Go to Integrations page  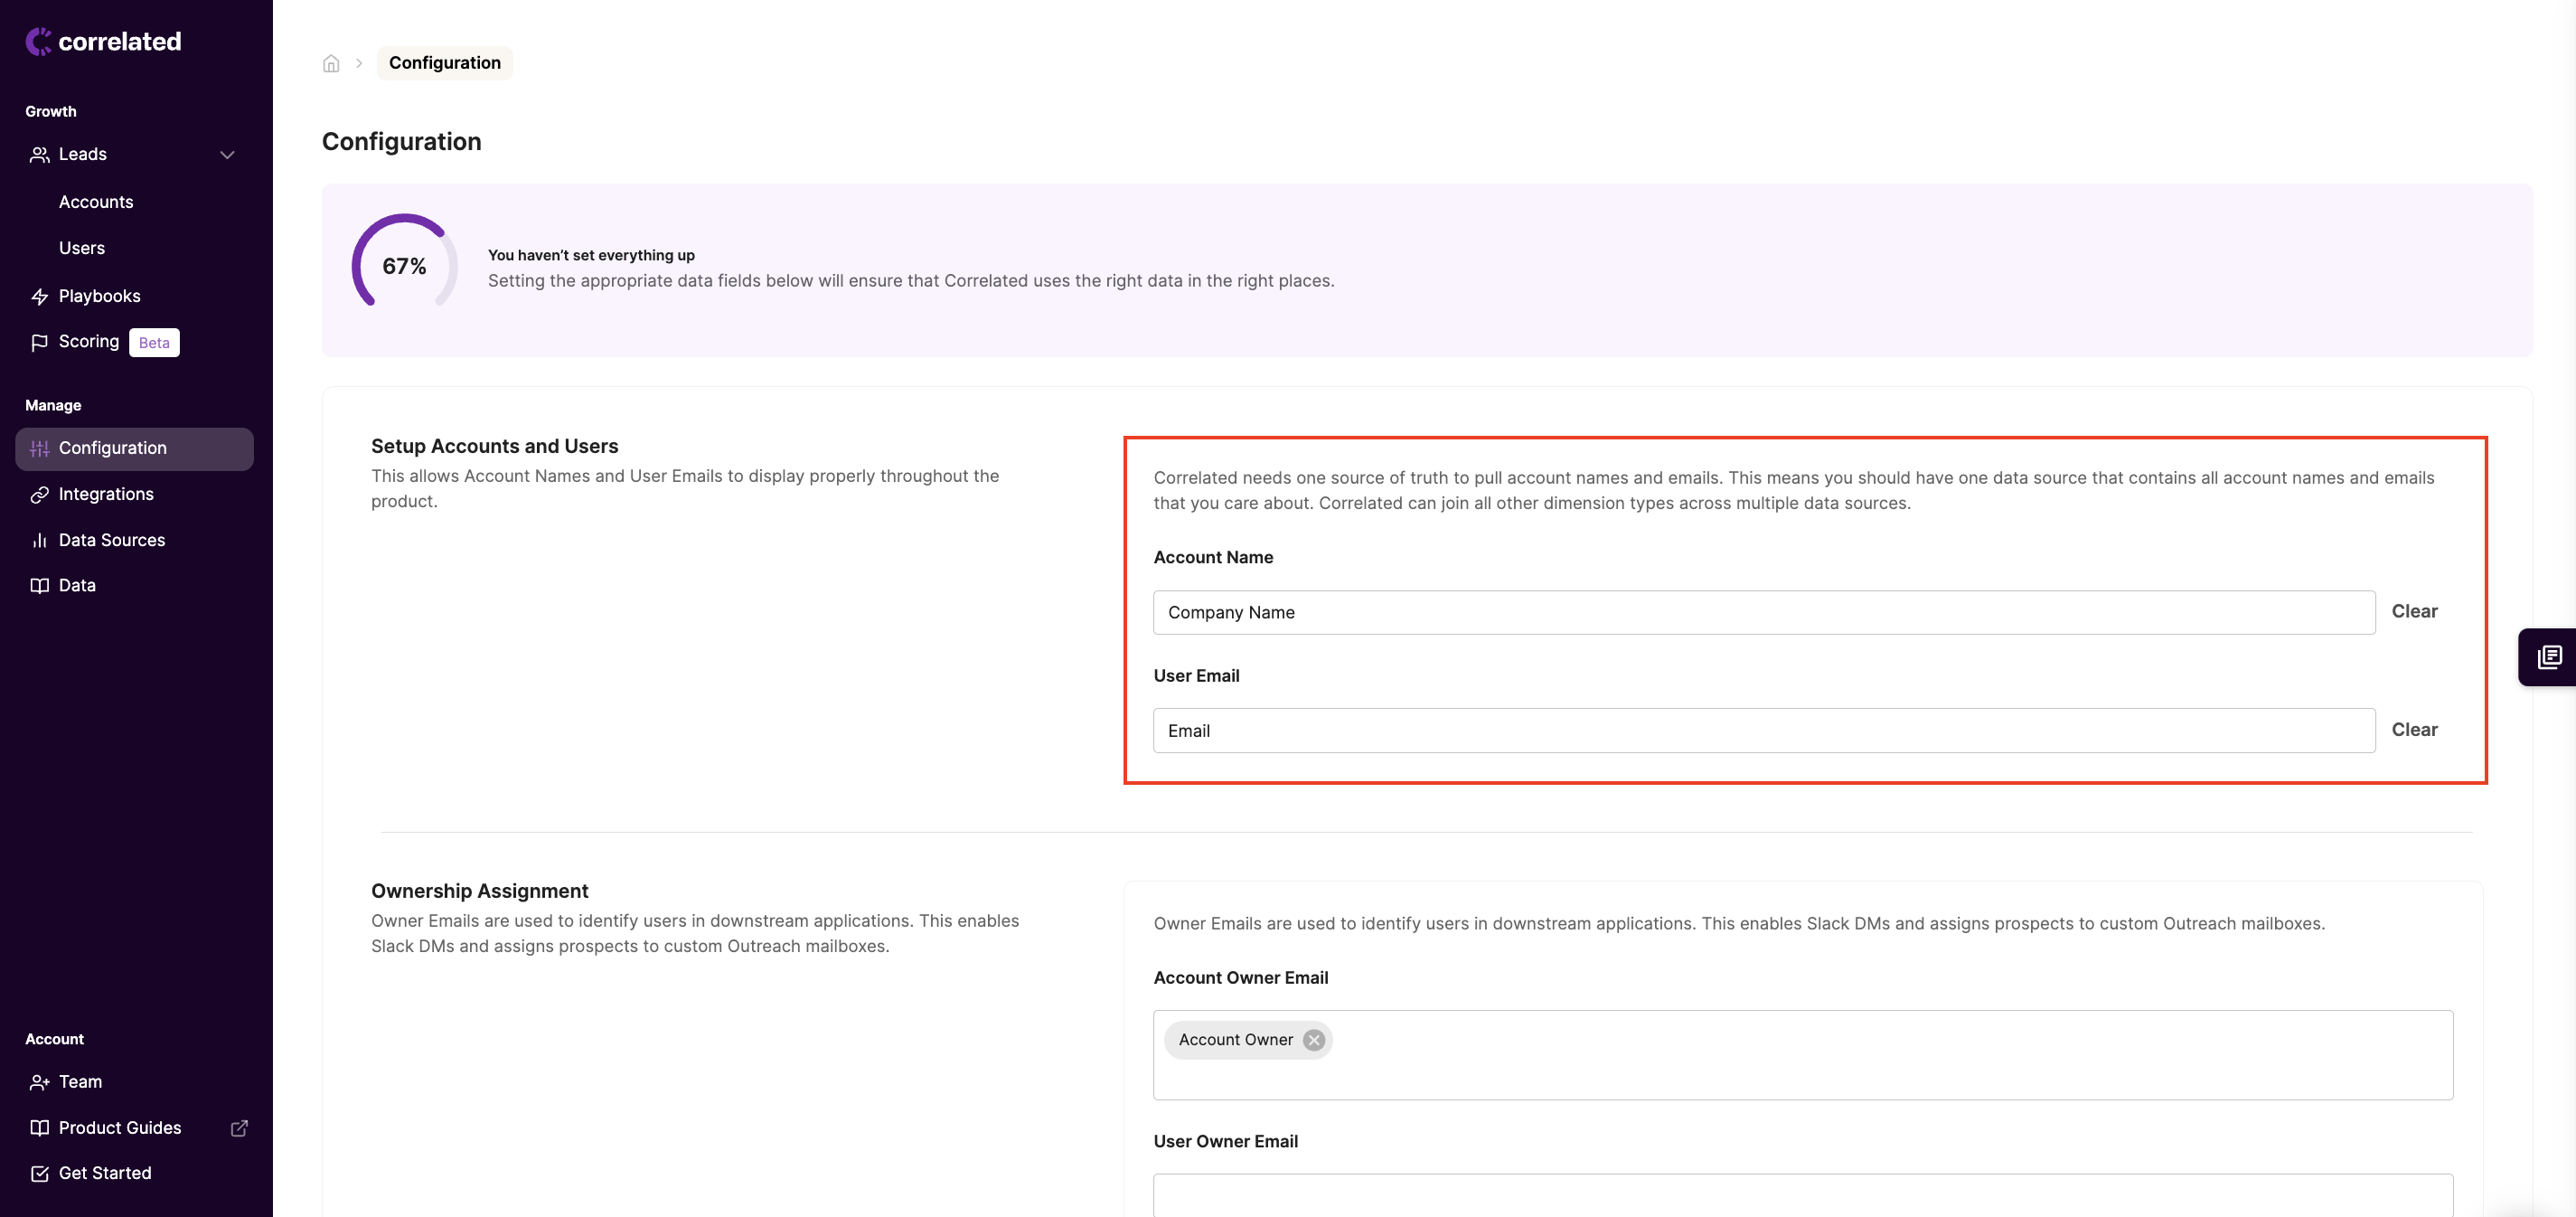[106, 494]
